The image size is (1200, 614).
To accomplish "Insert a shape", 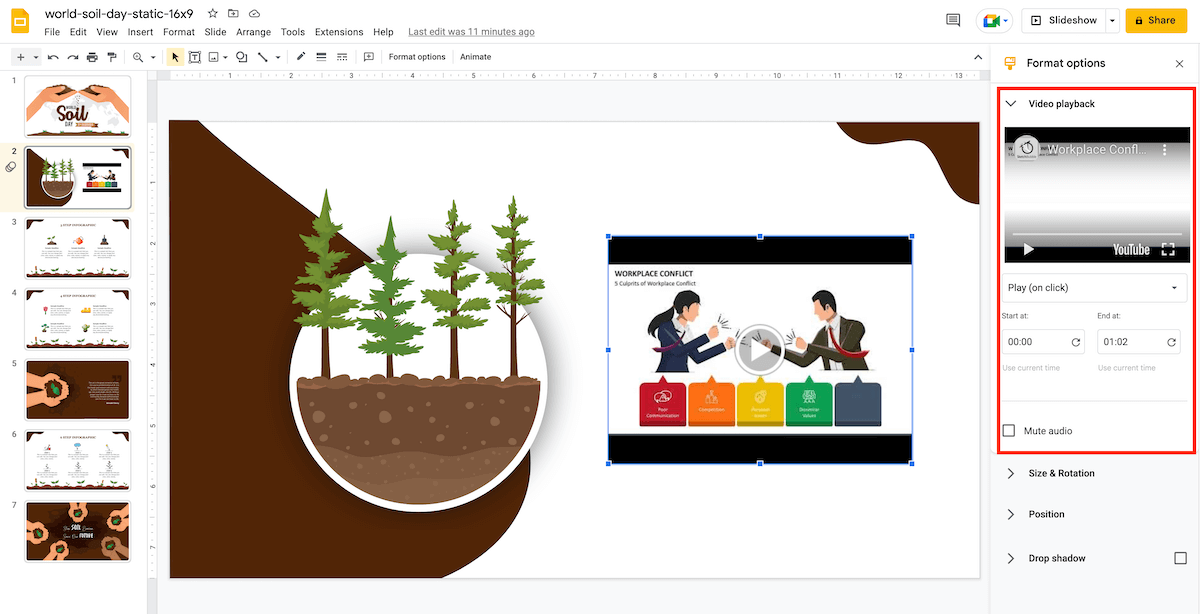I will tap(242, 57).
